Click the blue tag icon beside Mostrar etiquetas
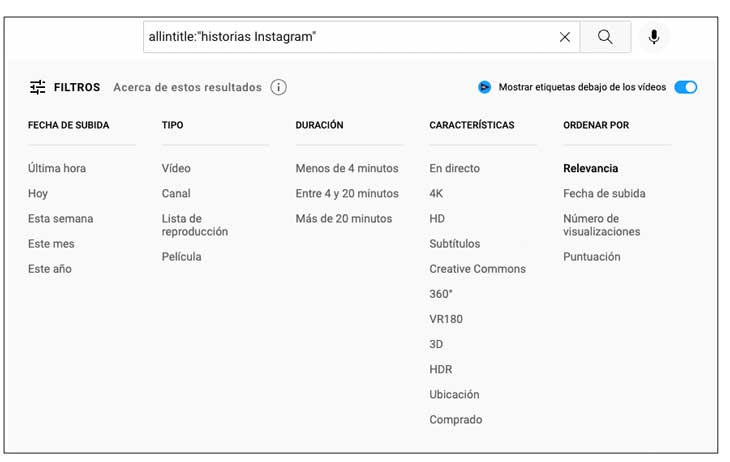This screenshot has width=730, height=462. [x=485, y=87]
